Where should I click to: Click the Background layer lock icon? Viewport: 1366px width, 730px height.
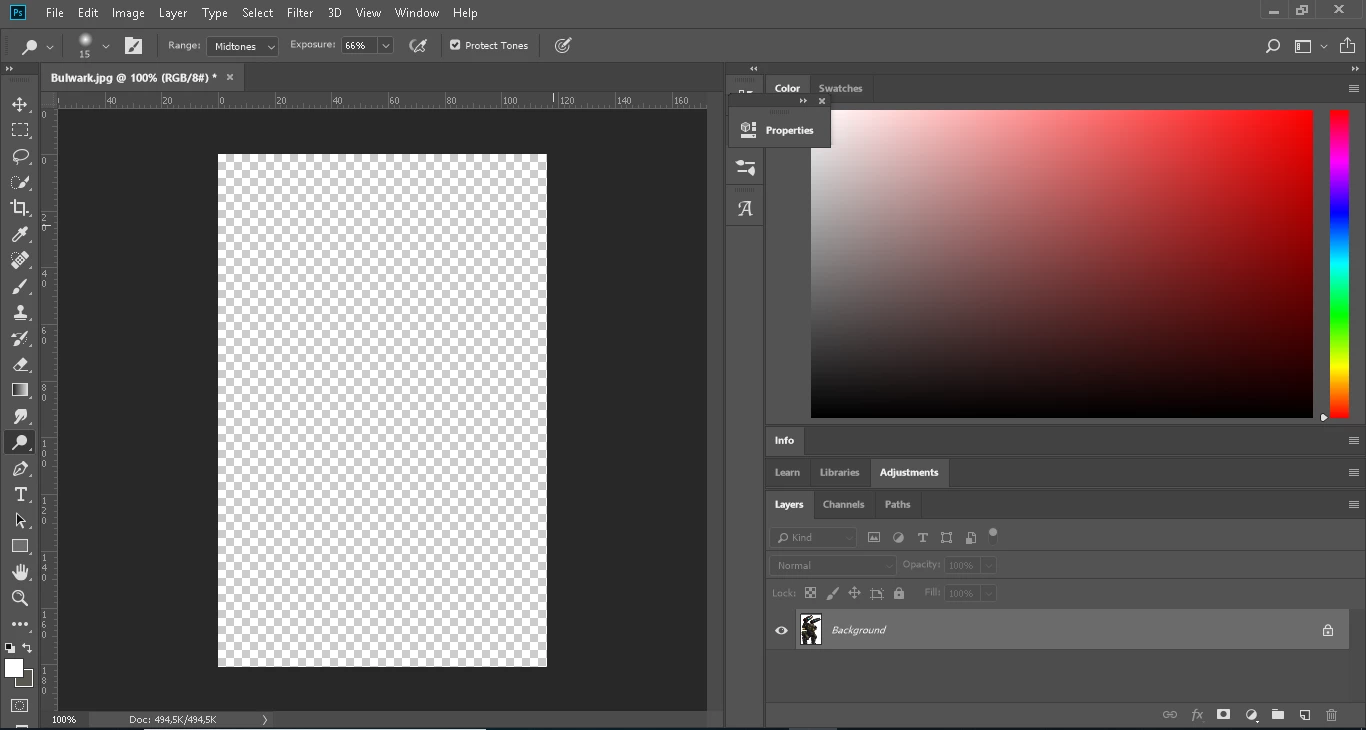point(1328,631)
